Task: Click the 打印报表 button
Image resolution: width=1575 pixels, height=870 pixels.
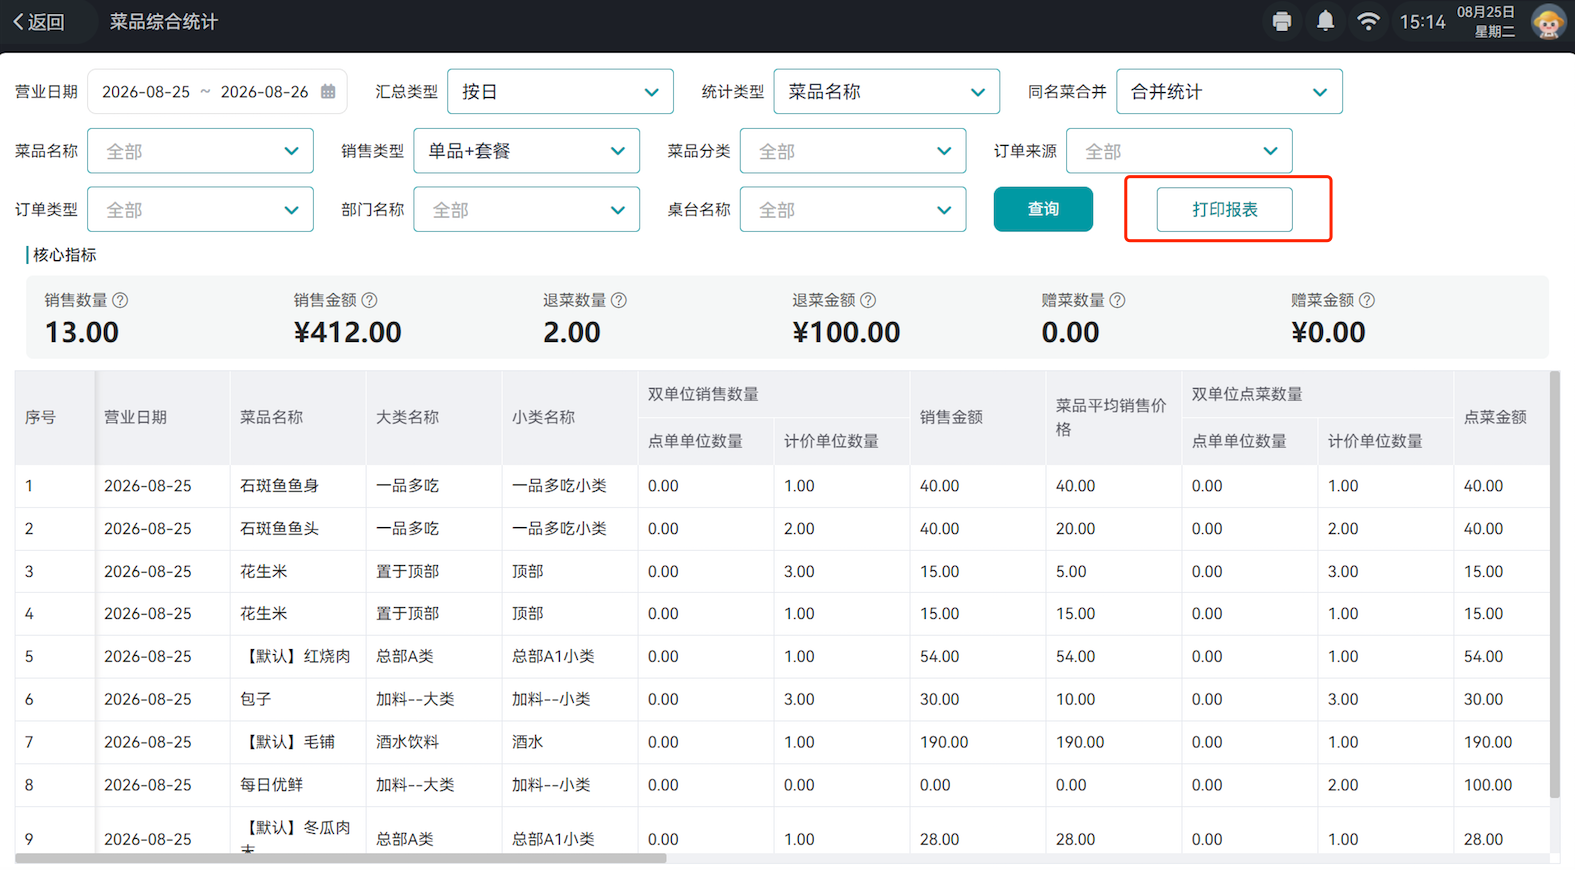Action: coord(1224,209)
